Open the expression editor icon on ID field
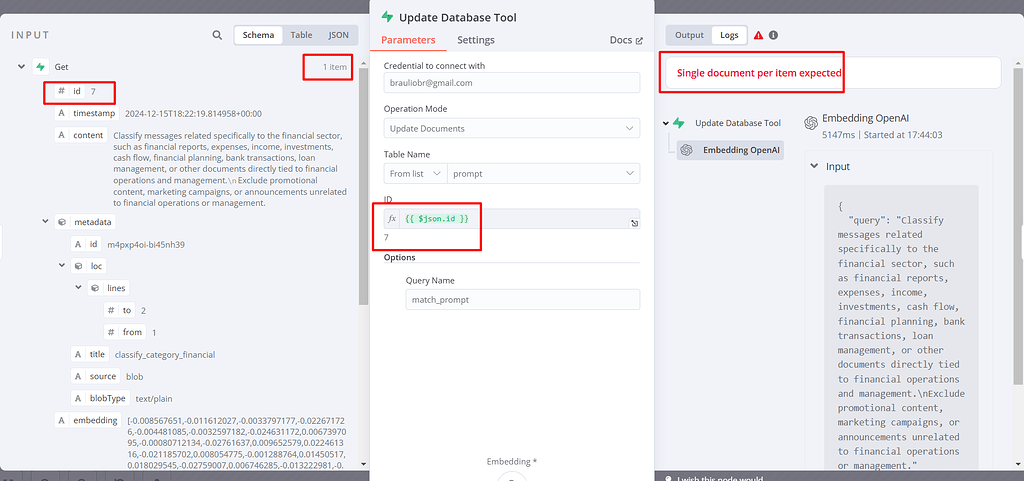 pyautogui.click(x=635, y=223)
